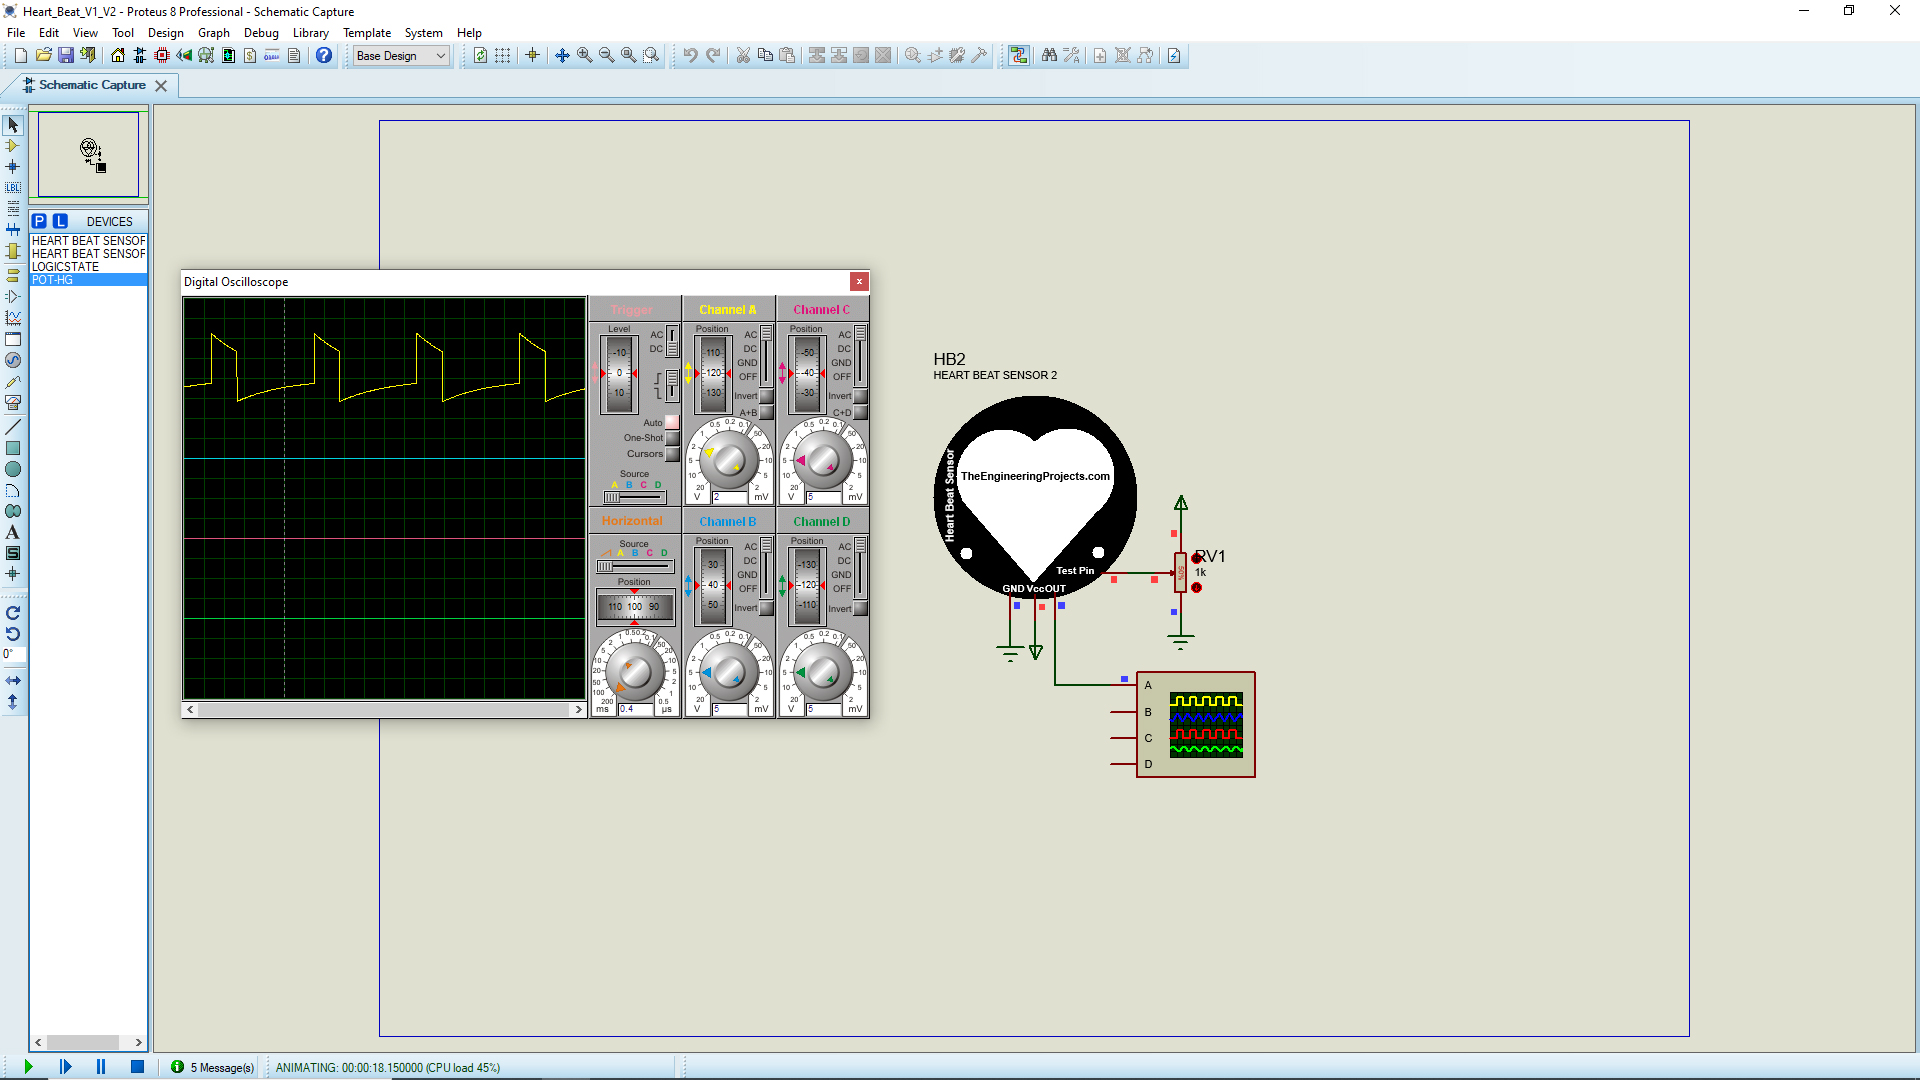Open the Graph menu
The height and width of the screenshot is (1080, 1920).
[214, 33]
